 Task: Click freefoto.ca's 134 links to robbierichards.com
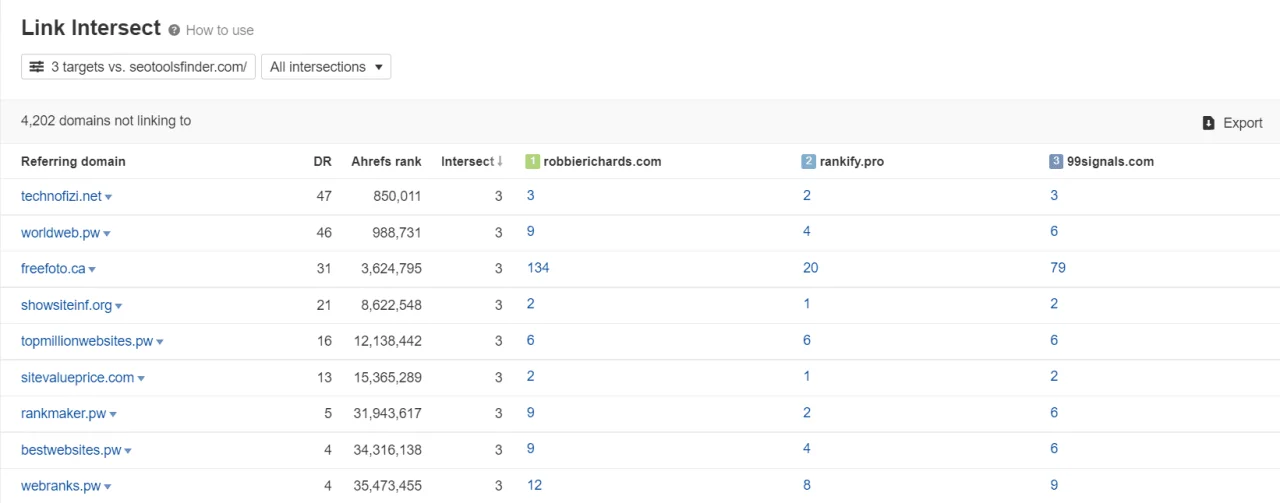(x=538, y=268)
